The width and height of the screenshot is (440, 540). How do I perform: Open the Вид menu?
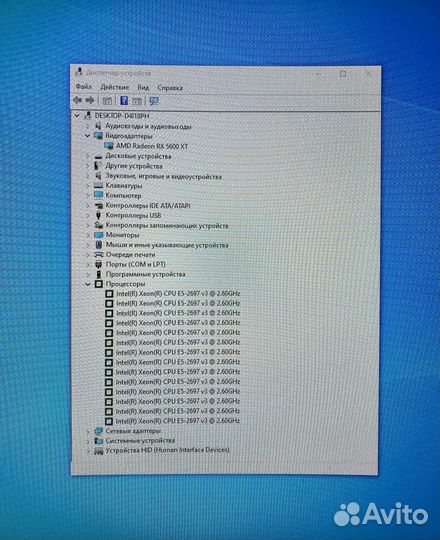tap(143, 87)
